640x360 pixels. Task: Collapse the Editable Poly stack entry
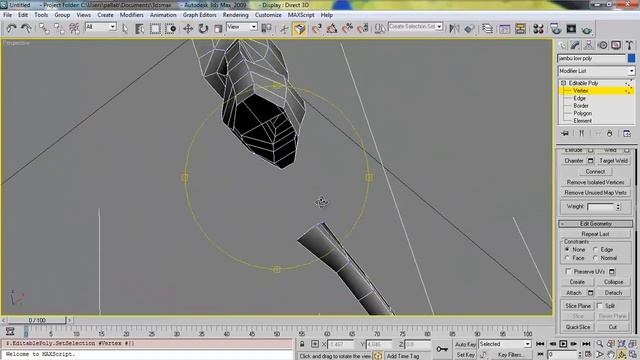pos(563,83)
